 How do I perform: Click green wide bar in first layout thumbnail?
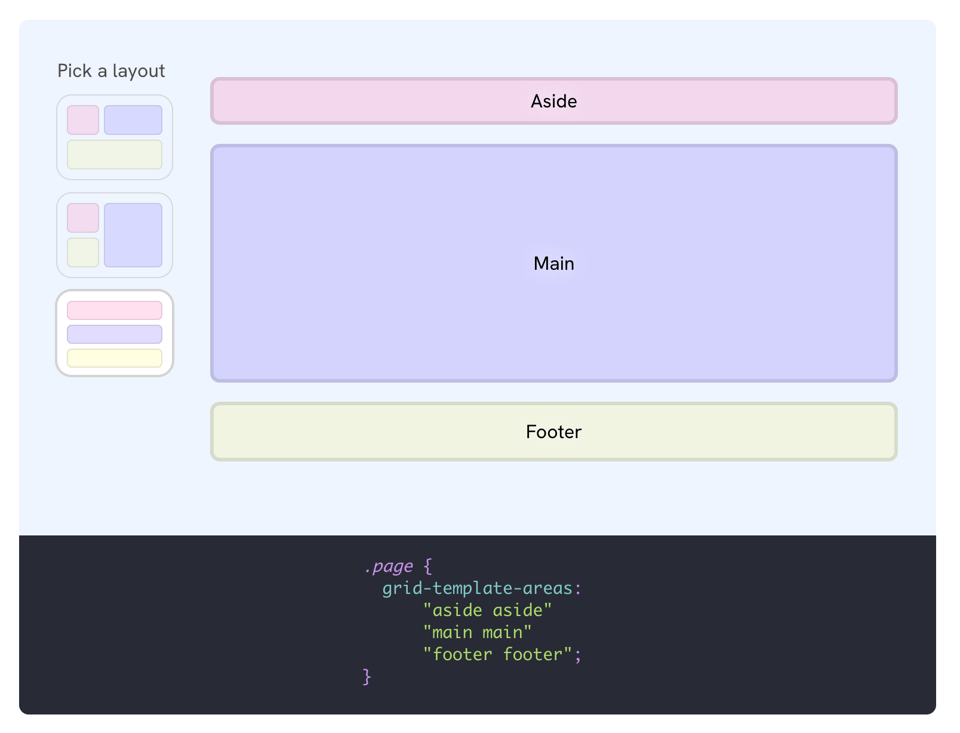coord(114,154)
